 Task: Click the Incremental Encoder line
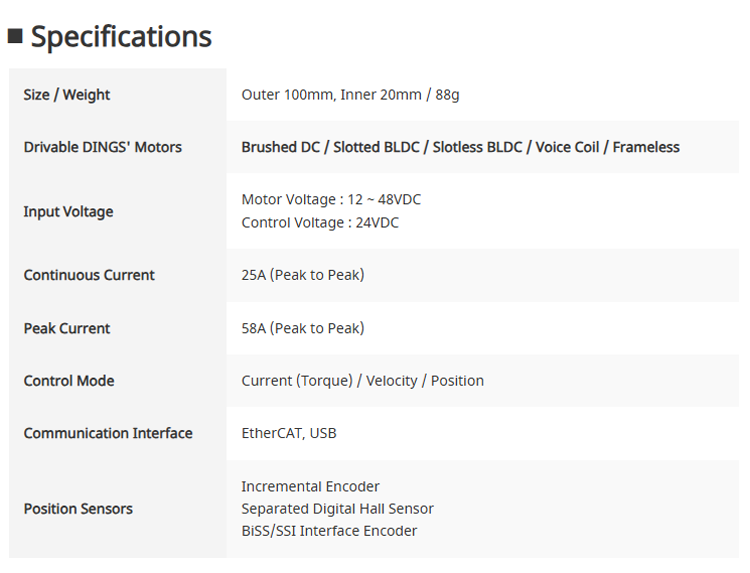[x=310, y=486]
